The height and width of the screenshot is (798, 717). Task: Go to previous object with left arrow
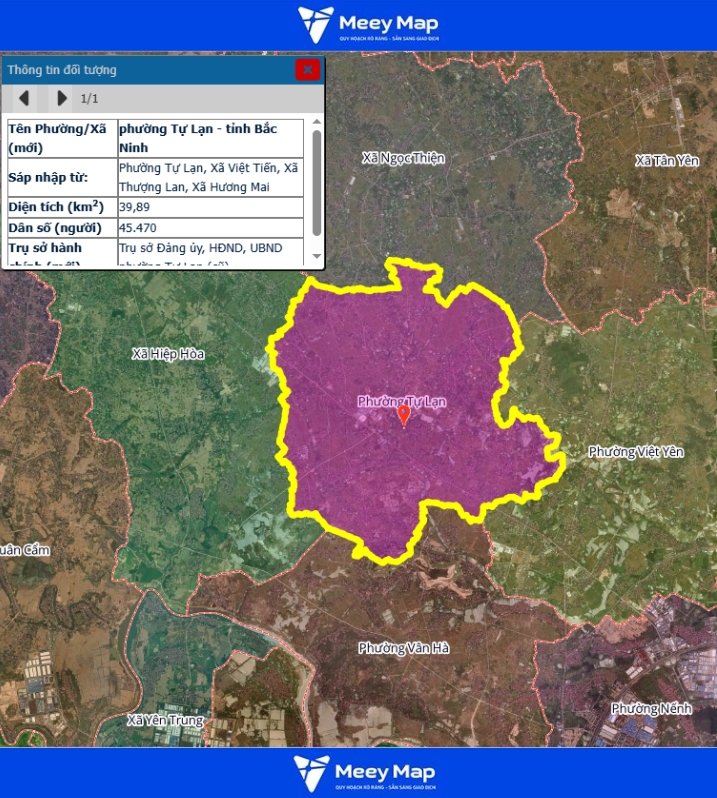[x=24, y=98]
